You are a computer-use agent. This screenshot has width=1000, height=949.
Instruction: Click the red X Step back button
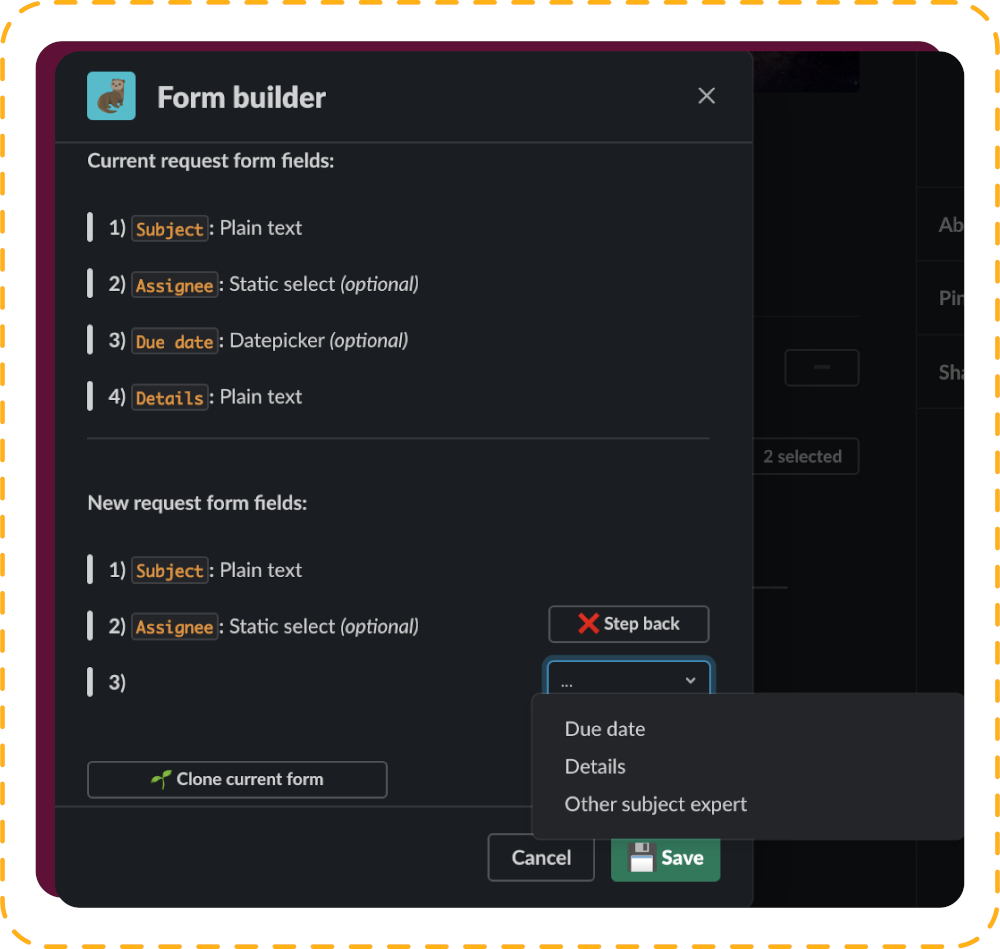(x=628, y=624)
